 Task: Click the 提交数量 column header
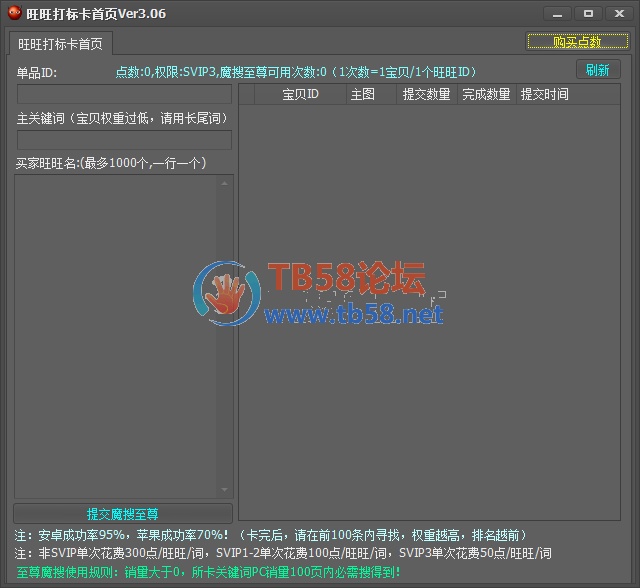tap(427, 94)
